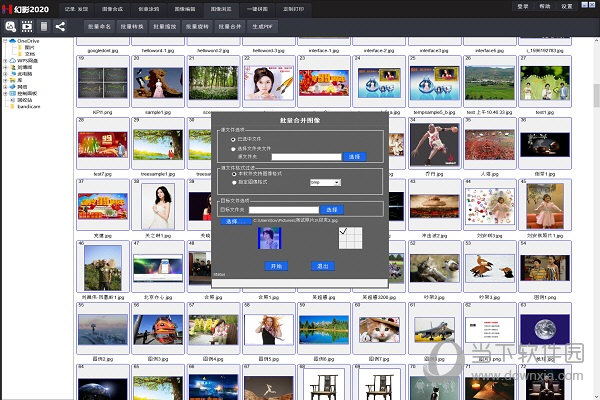Select the 选择文件夹文件 radio option
Viewport: 600px width, 400px height.
tap(233, 148)
